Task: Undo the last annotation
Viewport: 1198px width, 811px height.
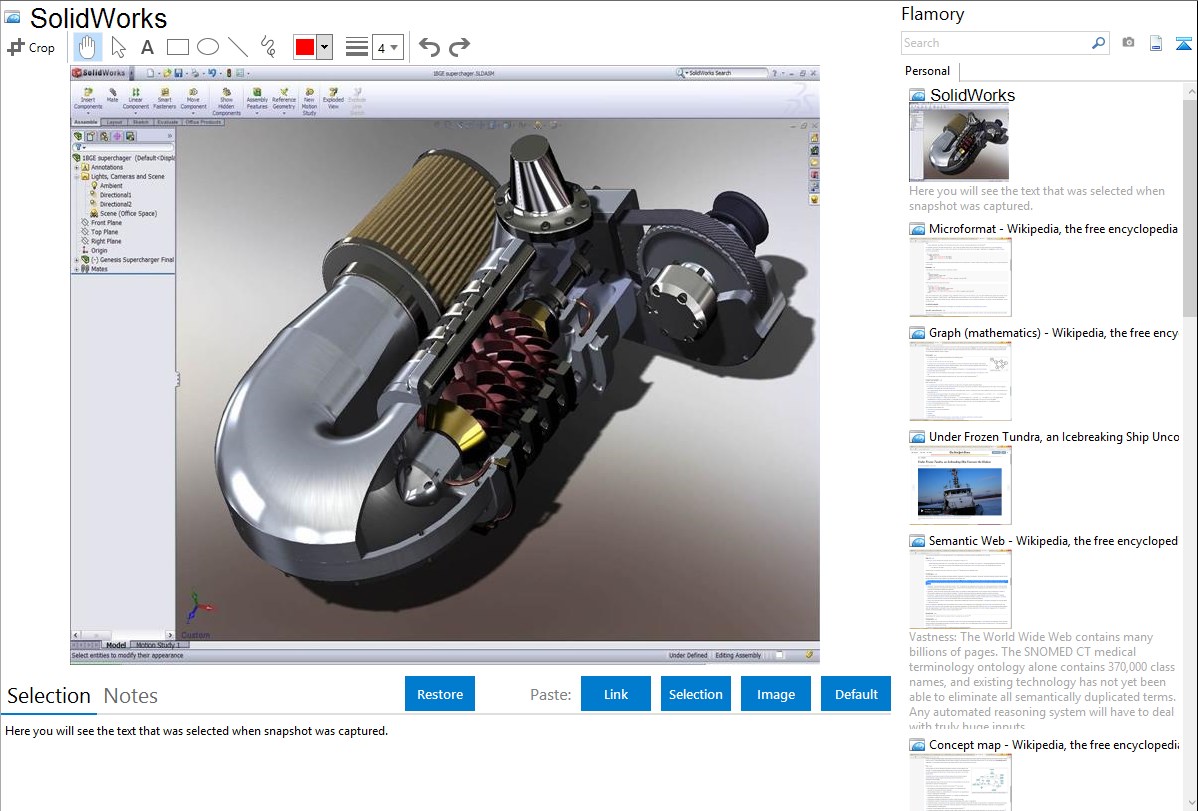Action: click(x=429, y=47)
